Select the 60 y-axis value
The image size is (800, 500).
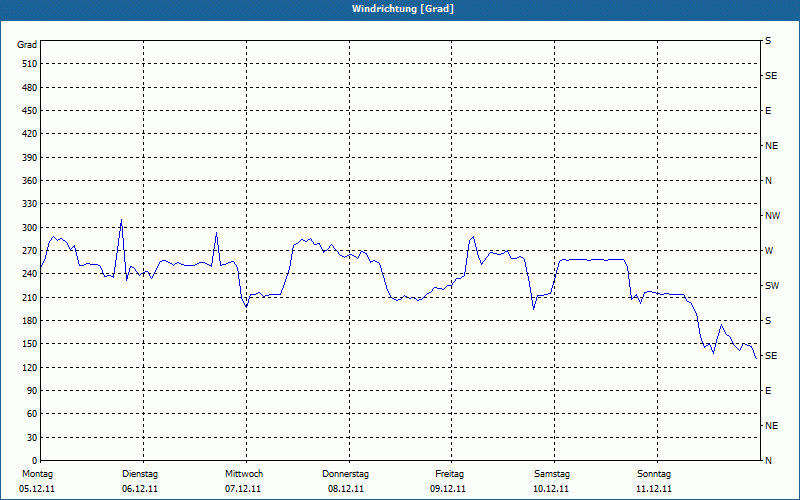32,414
